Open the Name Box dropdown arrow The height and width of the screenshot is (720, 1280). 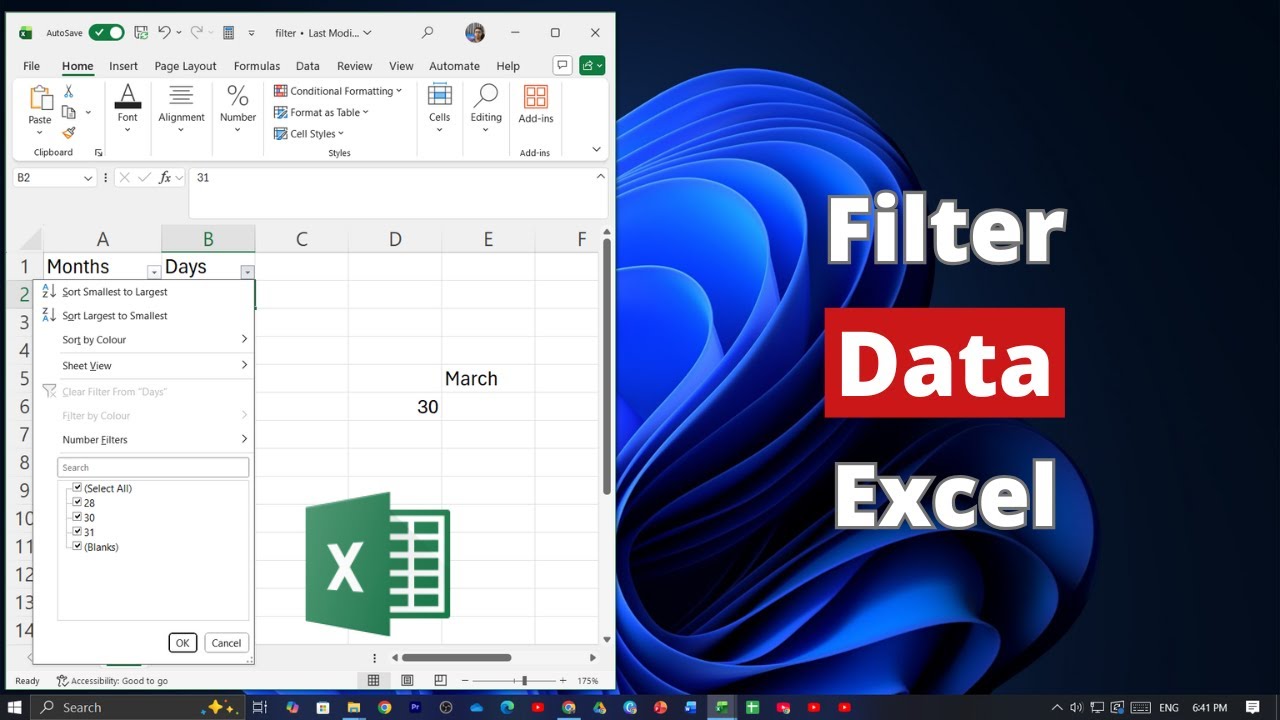point(88,178)
